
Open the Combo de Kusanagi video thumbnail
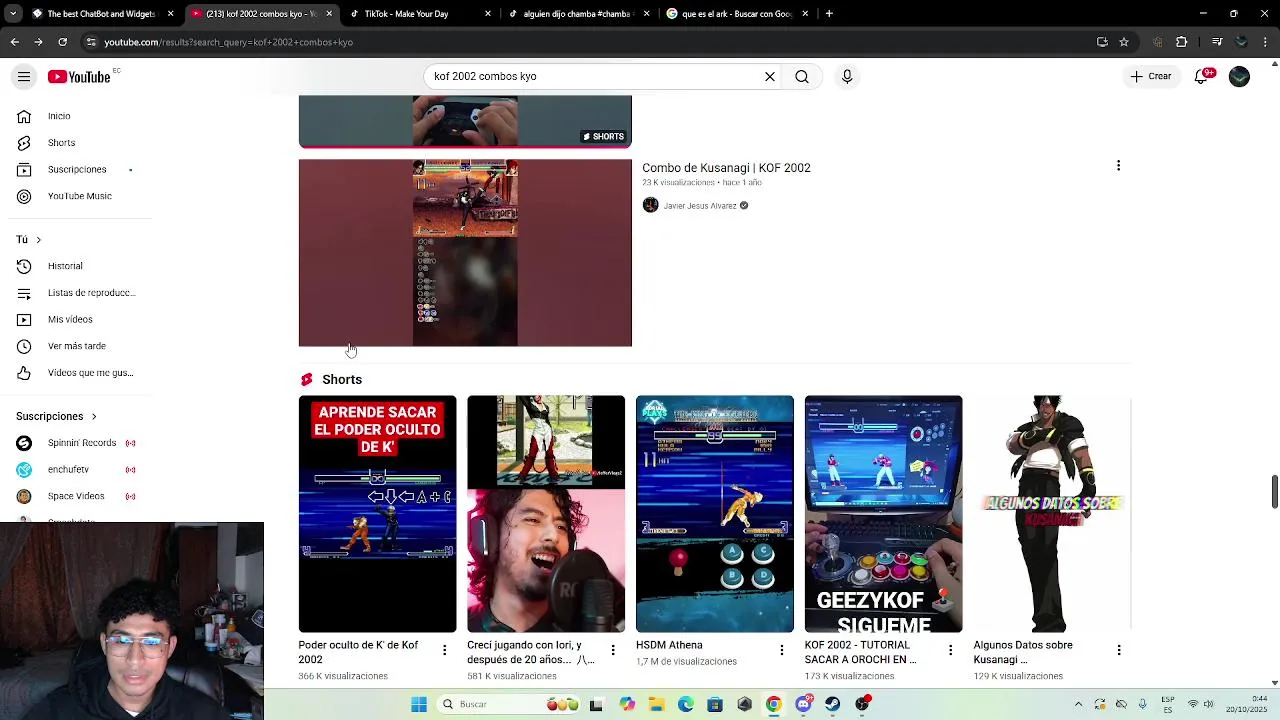click(x=465, y=253)
